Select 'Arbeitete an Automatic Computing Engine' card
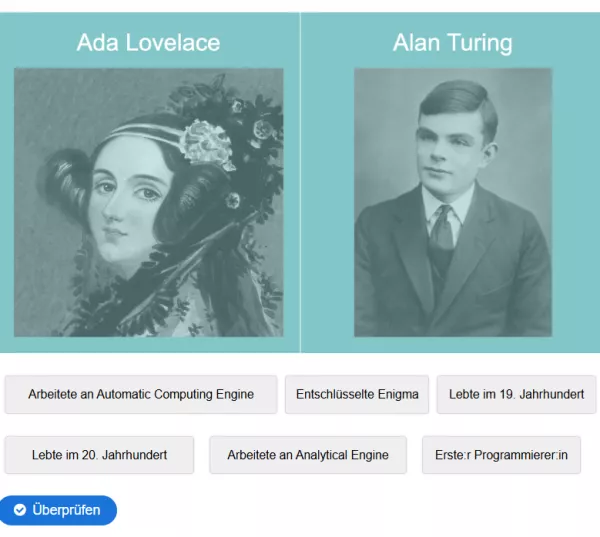Viewport: 600px width, 537px height. 141,395
